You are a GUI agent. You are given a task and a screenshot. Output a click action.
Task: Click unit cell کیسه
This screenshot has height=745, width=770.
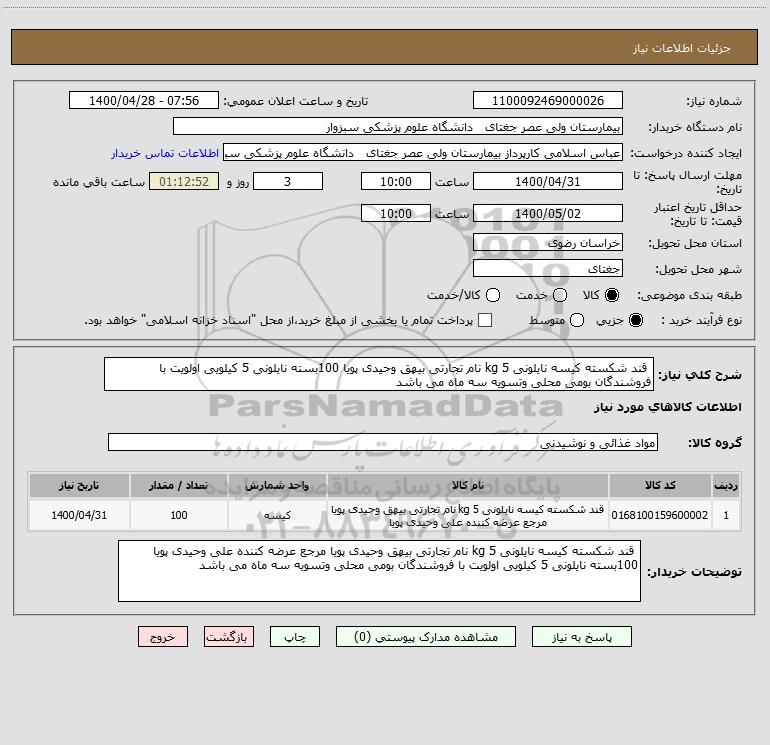pyautogui.click(x=277, y=515)
